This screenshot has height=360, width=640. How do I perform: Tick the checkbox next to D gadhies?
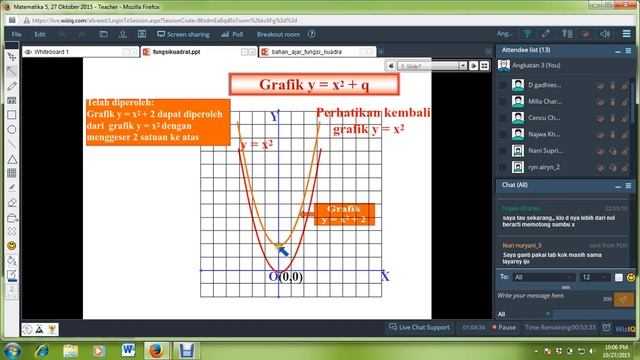point(503,85)
